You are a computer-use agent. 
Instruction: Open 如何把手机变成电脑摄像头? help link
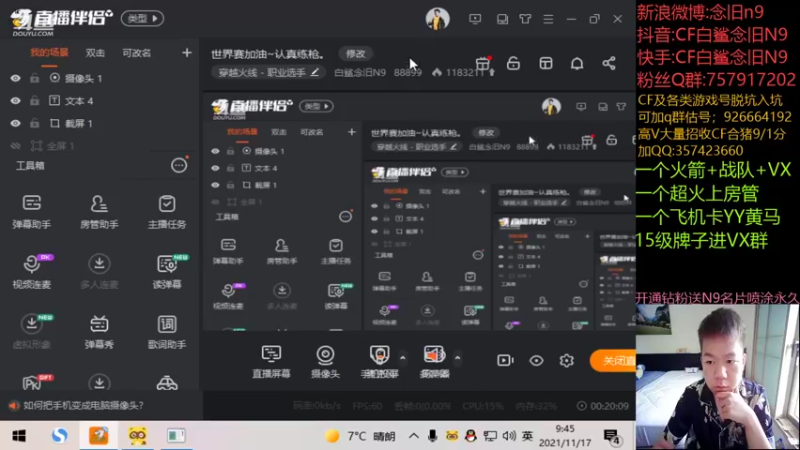pos(84,405)
